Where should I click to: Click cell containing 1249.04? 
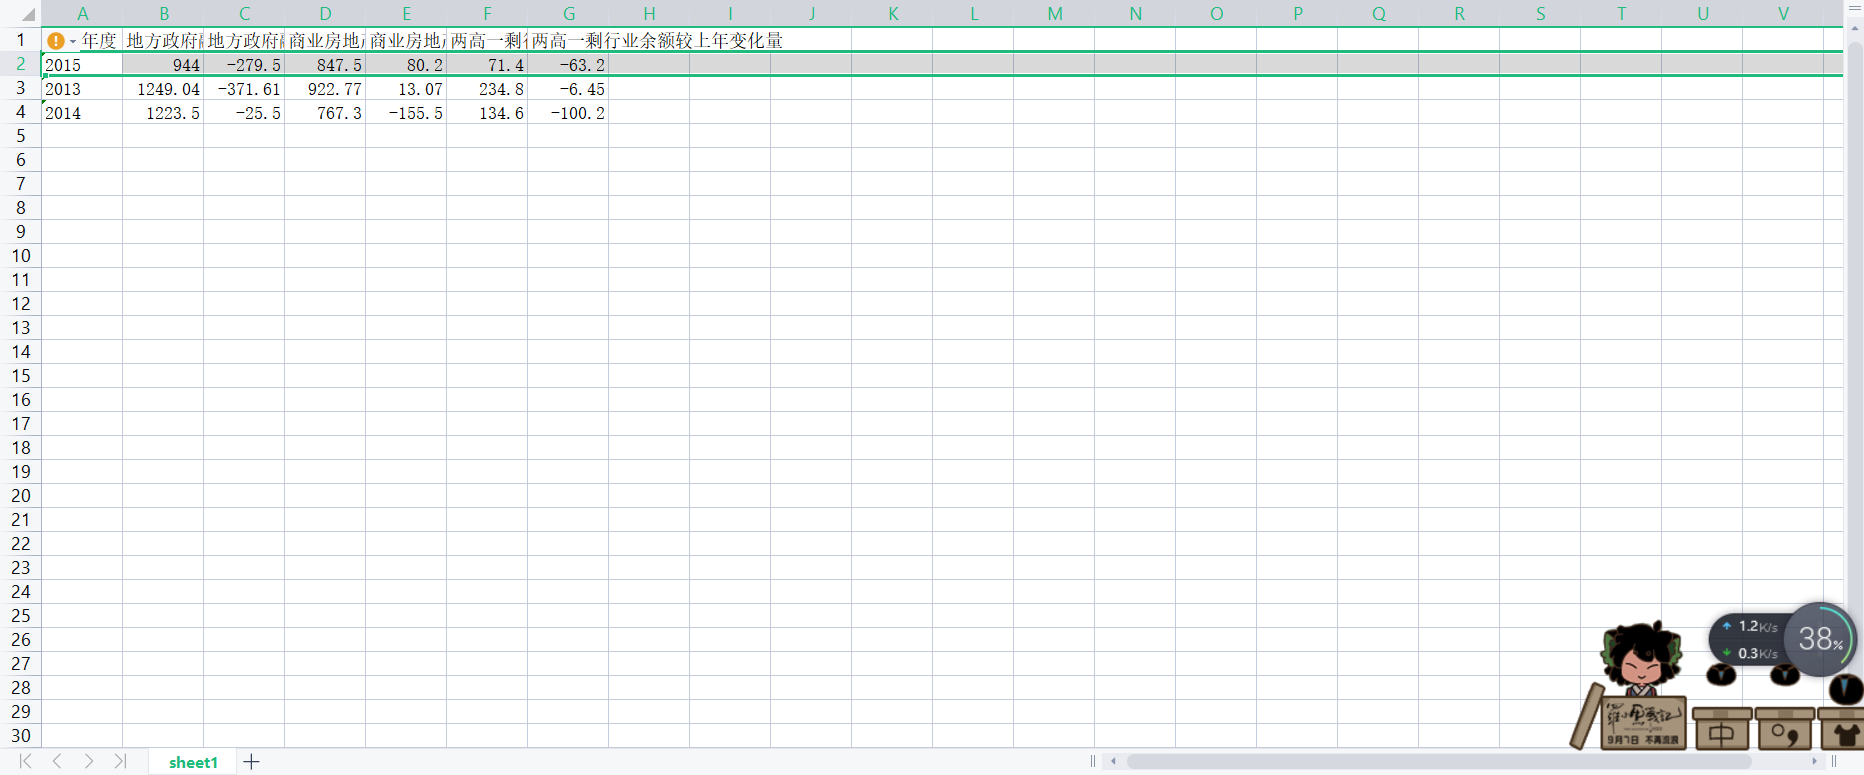[x=163, y=89]
